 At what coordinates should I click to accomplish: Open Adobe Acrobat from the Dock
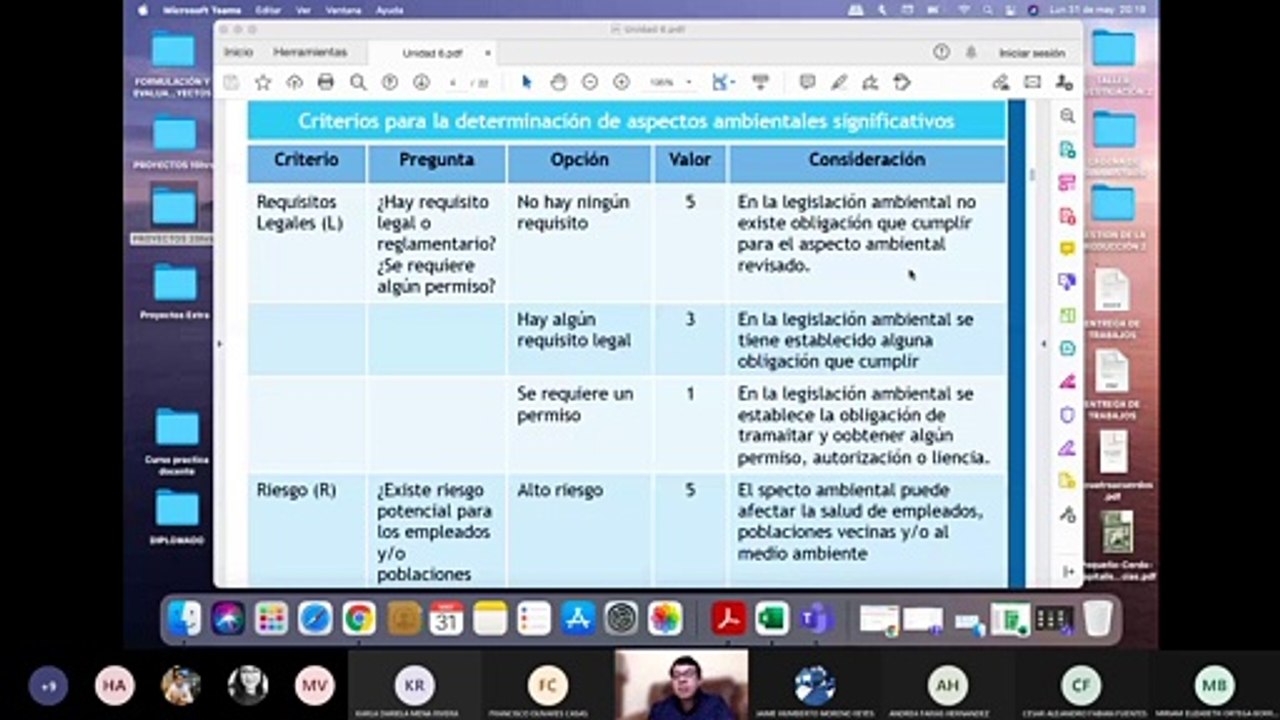tap(728, 619)
